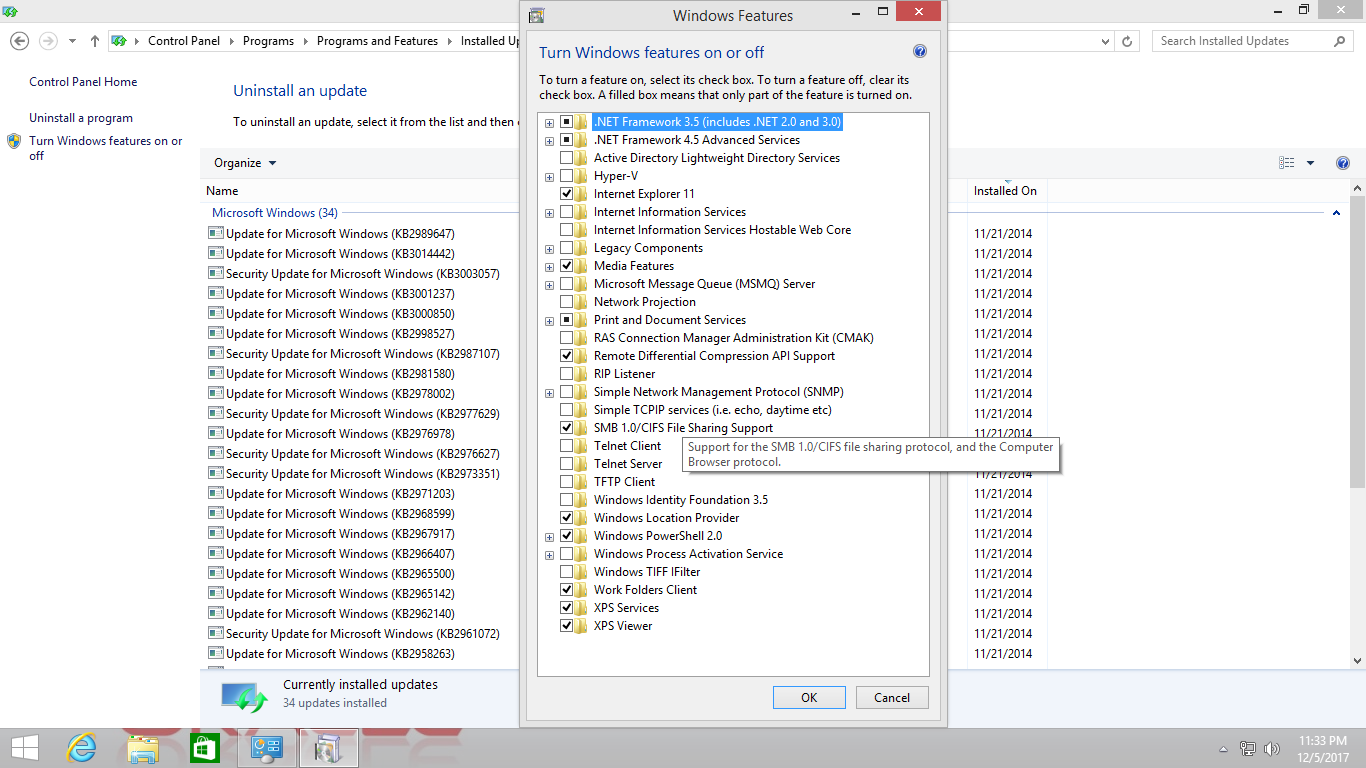The image size is (1366, 768).
Task: Click Programs and Features breadcrumb
Action: [x=377, y=41]
